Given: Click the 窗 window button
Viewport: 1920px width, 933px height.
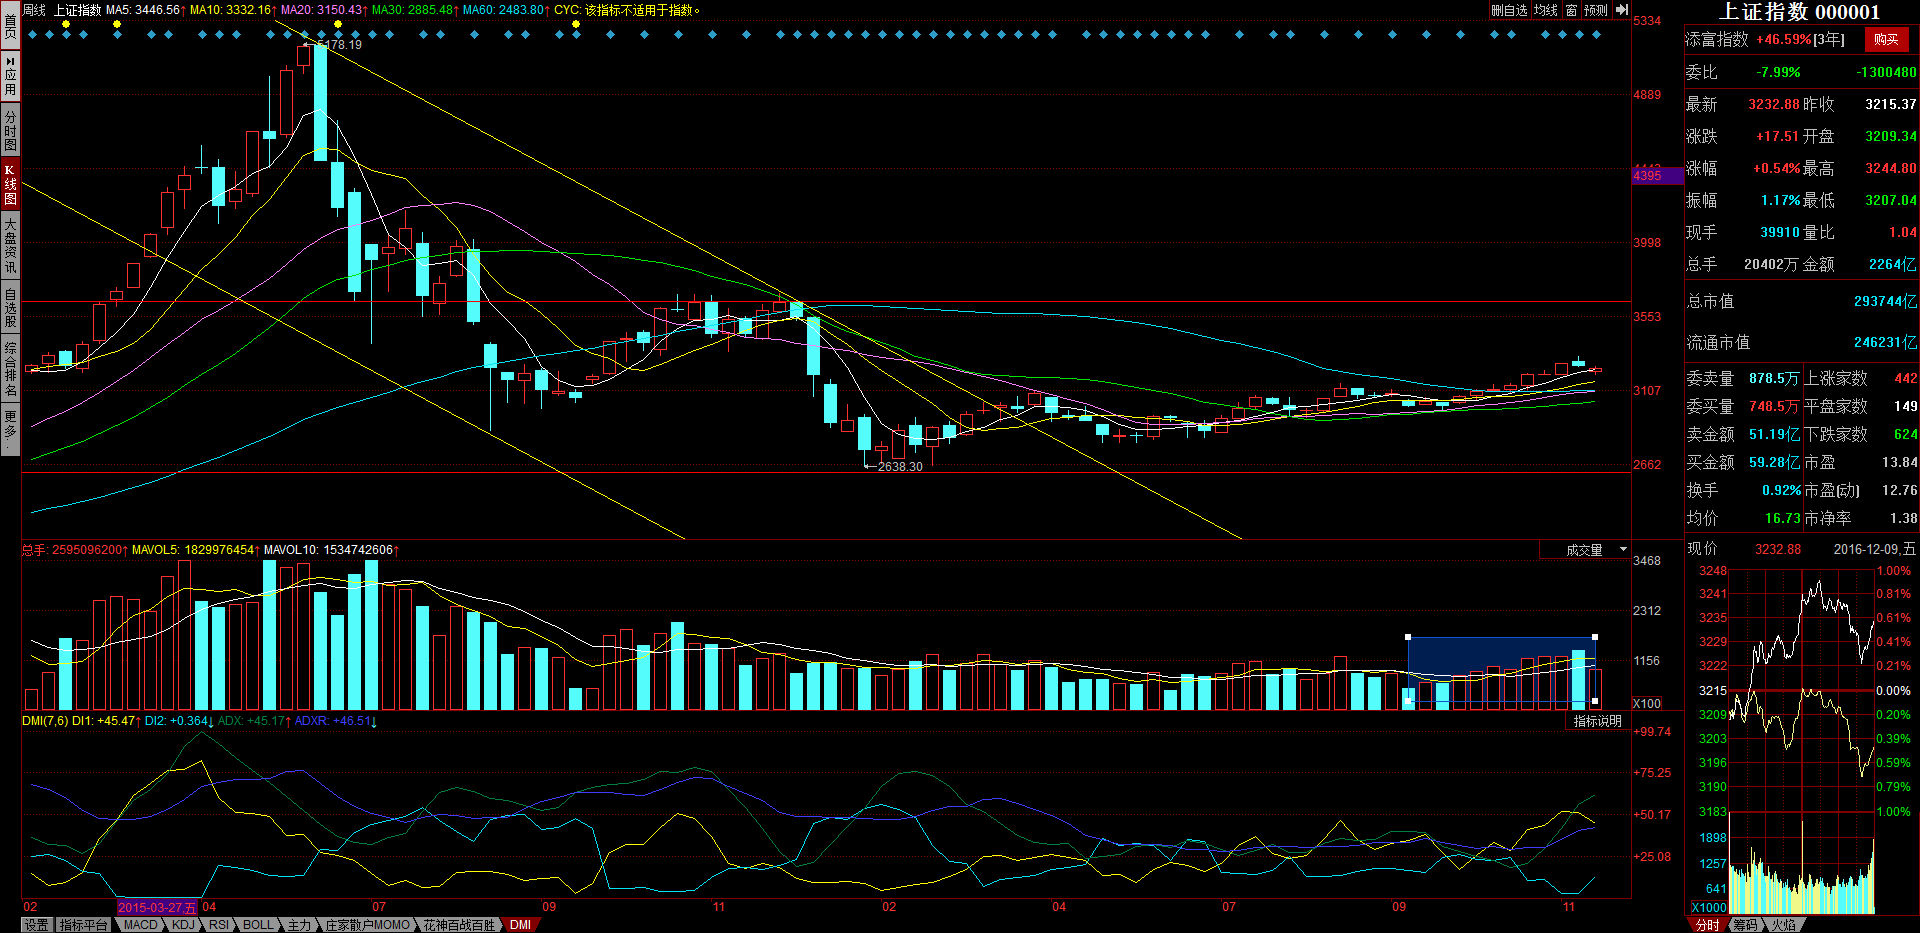Looking at the screenshot, I should click(x=1571, y=10).
